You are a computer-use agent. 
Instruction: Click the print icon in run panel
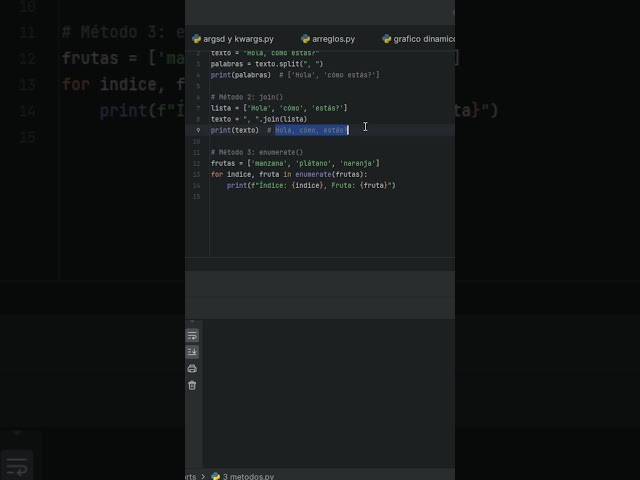pos(192,369)
